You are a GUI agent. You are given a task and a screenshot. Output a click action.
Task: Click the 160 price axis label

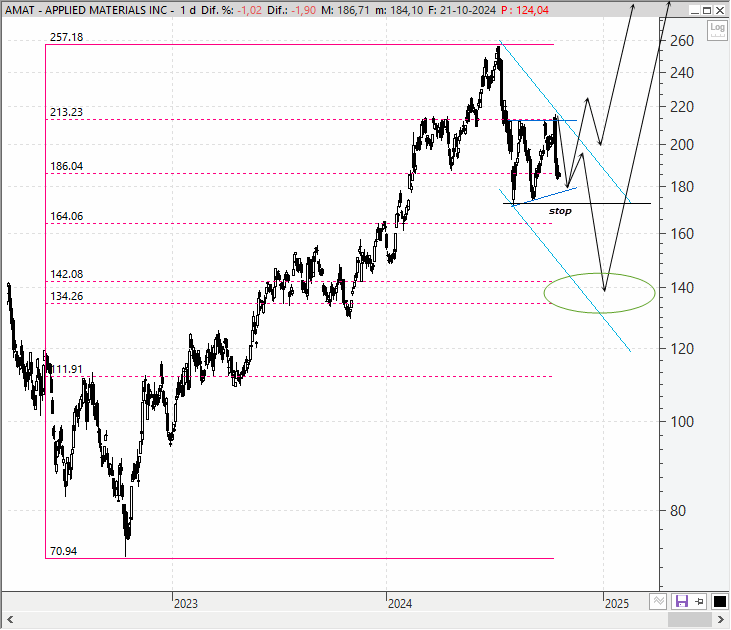(x=682, y=234)
